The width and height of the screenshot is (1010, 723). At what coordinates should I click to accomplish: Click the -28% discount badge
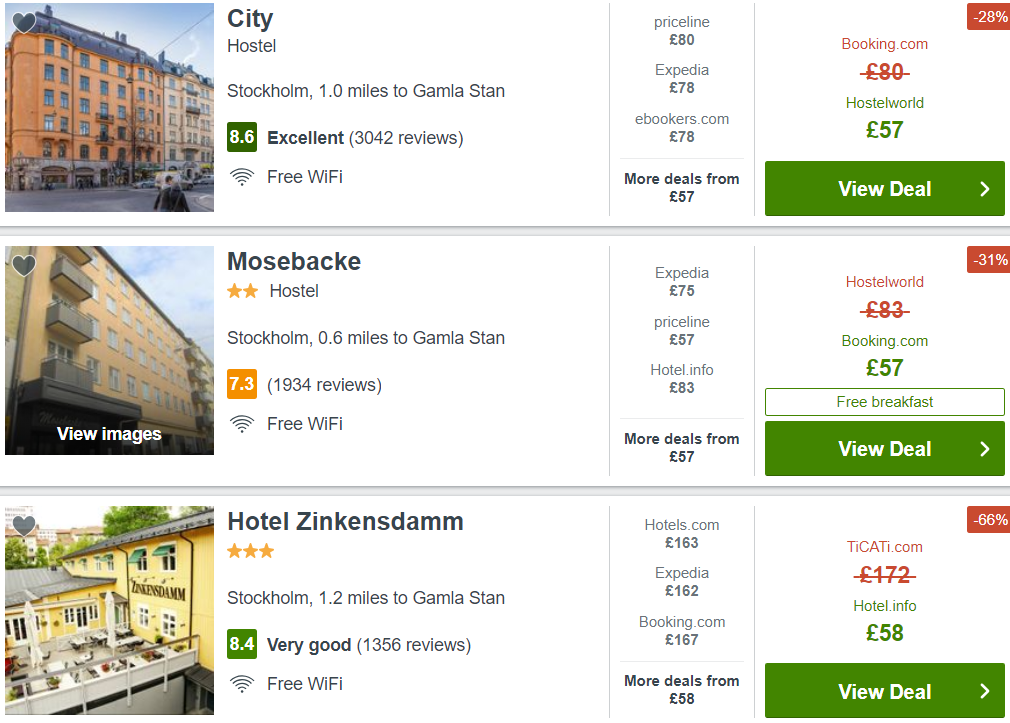(988, 17)
